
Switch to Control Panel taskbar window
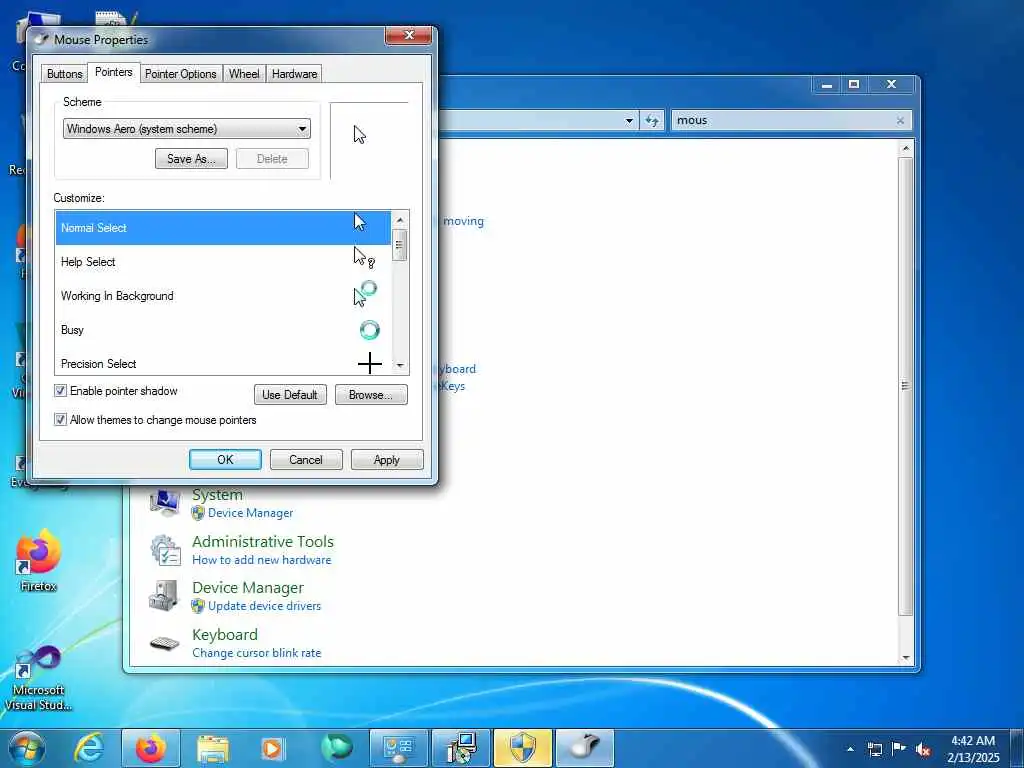click(x=398, y=748)
